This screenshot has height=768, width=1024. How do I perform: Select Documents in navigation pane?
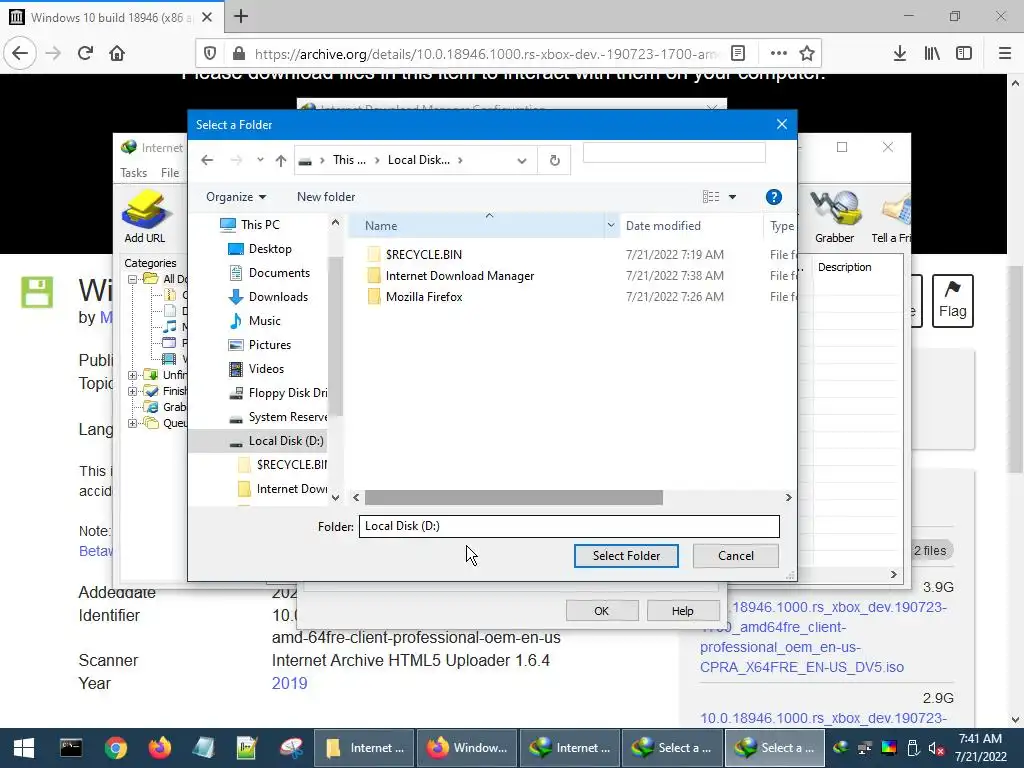pyautogui.click(x=279, y=273)
